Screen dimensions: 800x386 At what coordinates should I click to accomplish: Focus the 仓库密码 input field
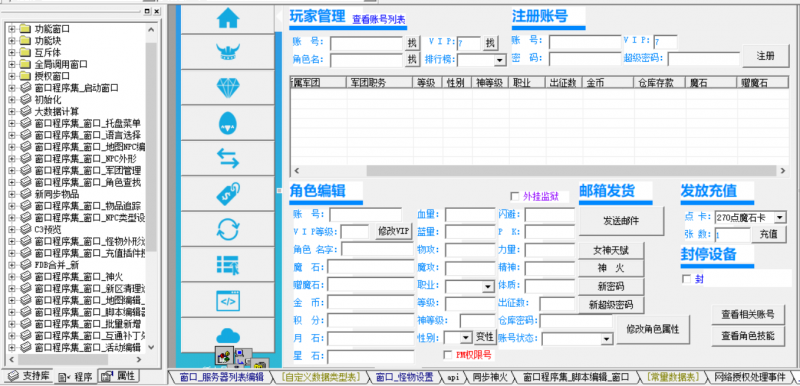[x=576, y=321]
